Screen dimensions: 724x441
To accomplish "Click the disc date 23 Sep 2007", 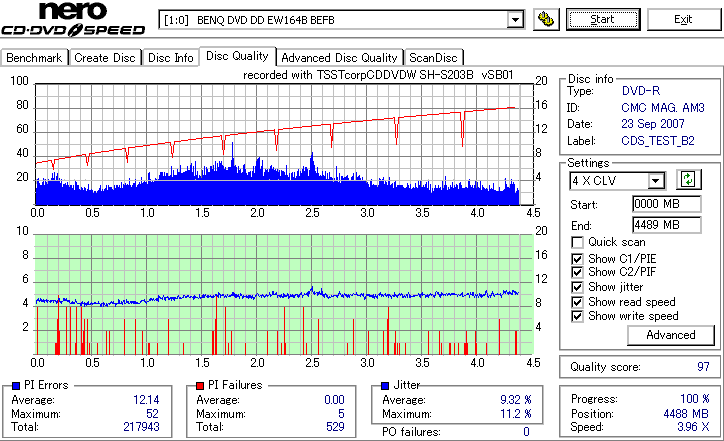I will [652, 124].
